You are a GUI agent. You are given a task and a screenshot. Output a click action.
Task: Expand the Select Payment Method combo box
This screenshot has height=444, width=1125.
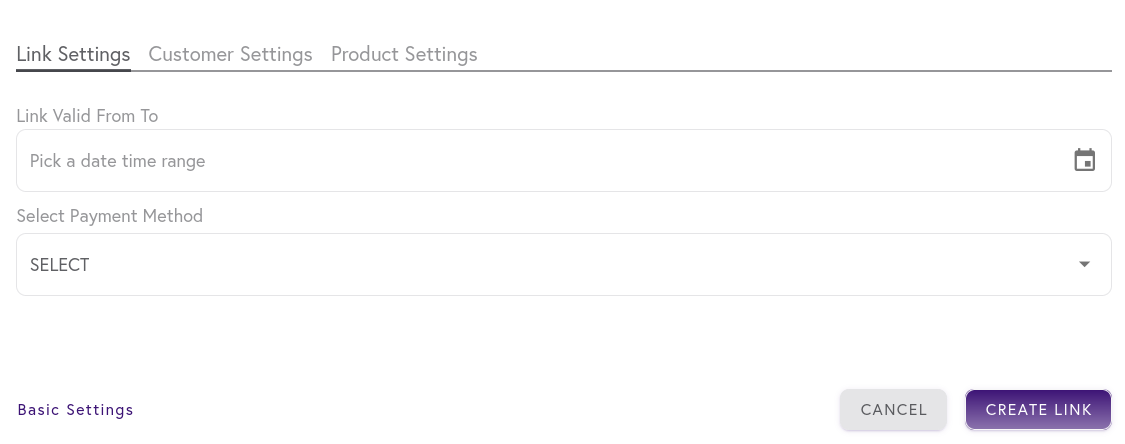564,264
